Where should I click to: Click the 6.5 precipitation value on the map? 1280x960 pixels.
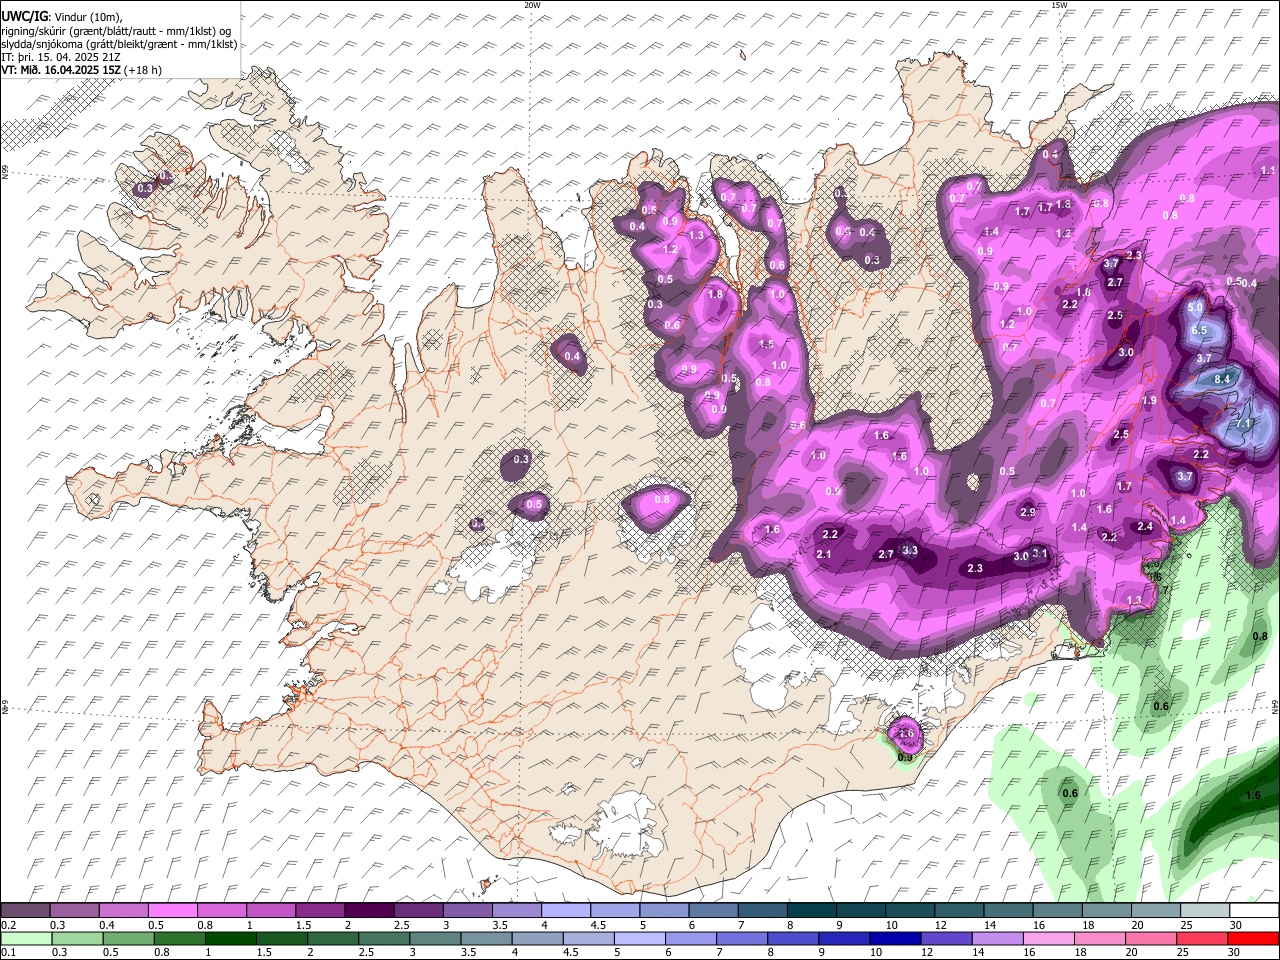(1199, 330)
